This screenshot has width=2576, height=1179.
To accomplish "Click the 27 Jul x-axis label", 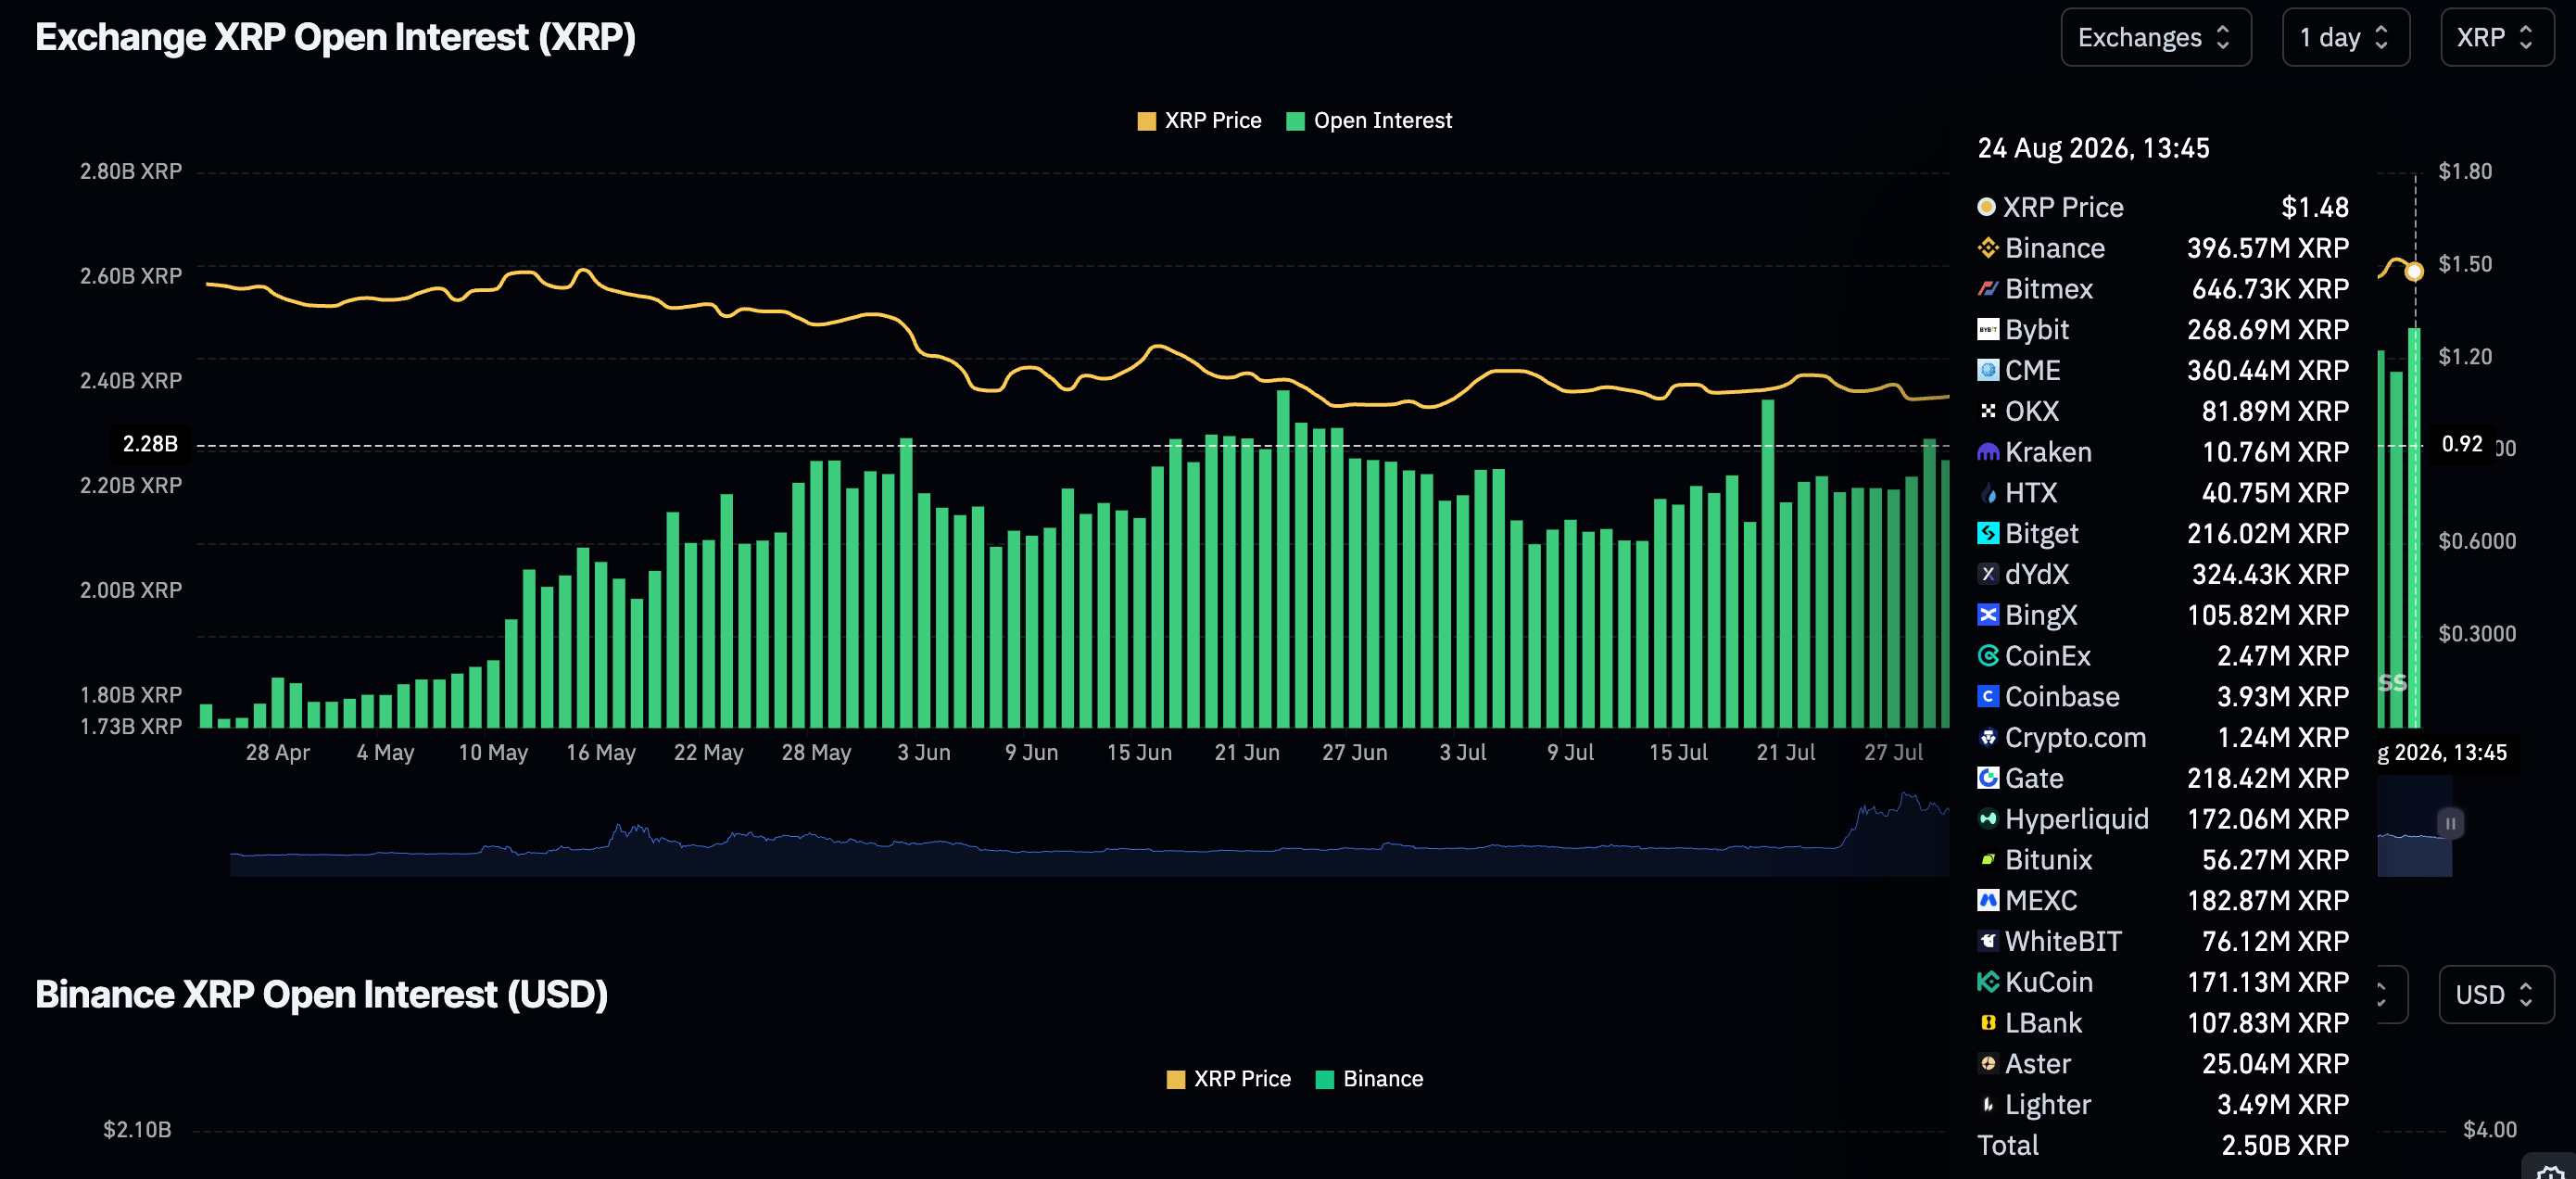I will pos(1893,753).
